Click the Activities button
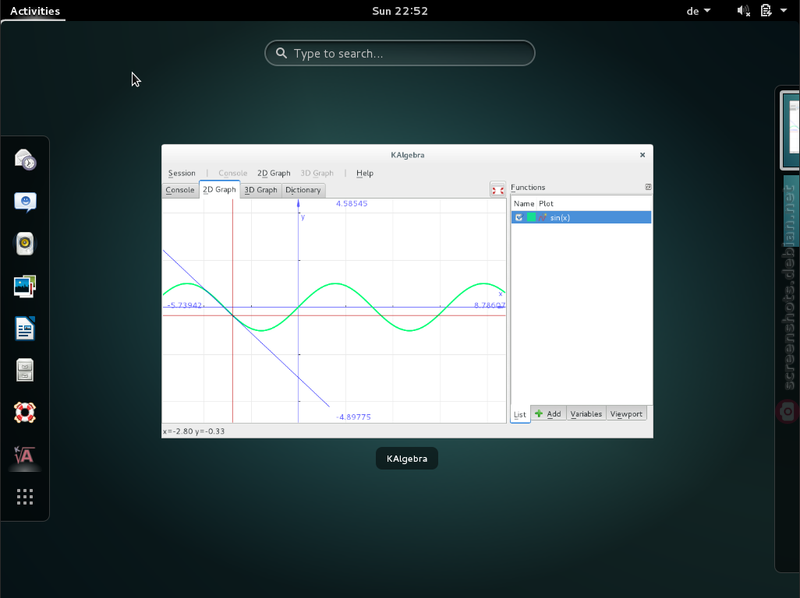 (x=35, y=11)
